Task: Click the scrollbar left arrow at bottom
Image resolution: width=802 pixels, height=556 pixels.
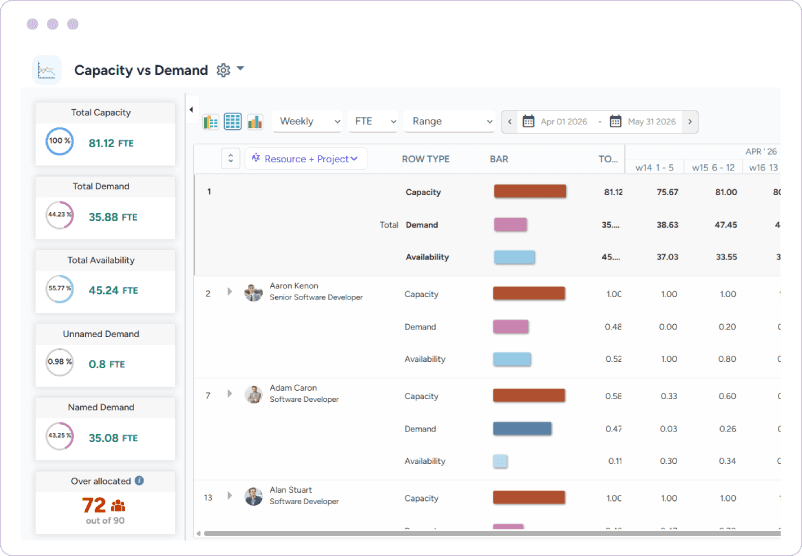Action: [x=198, y=533]
